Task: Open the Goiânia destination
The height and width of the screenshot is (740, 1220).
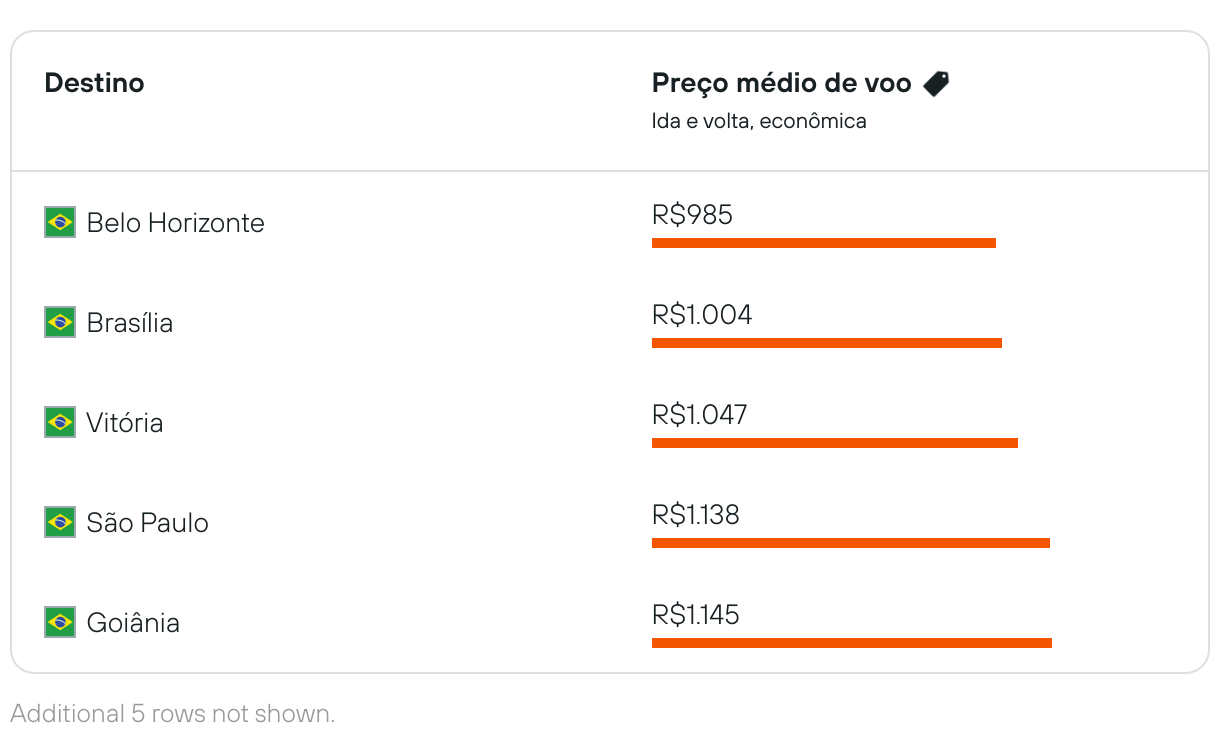Action: pyautogui.click(x=133, y=623)
